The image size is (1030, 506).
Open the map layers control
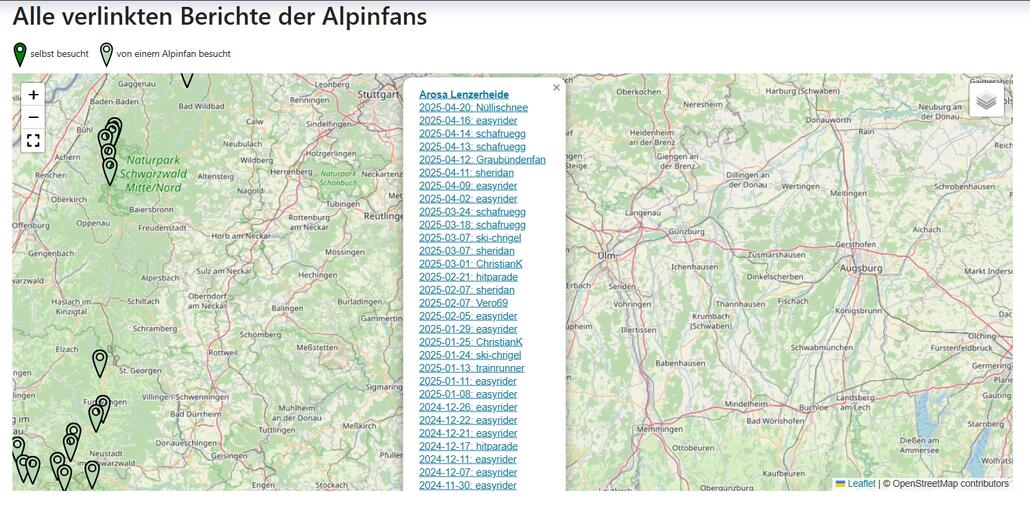986,100
